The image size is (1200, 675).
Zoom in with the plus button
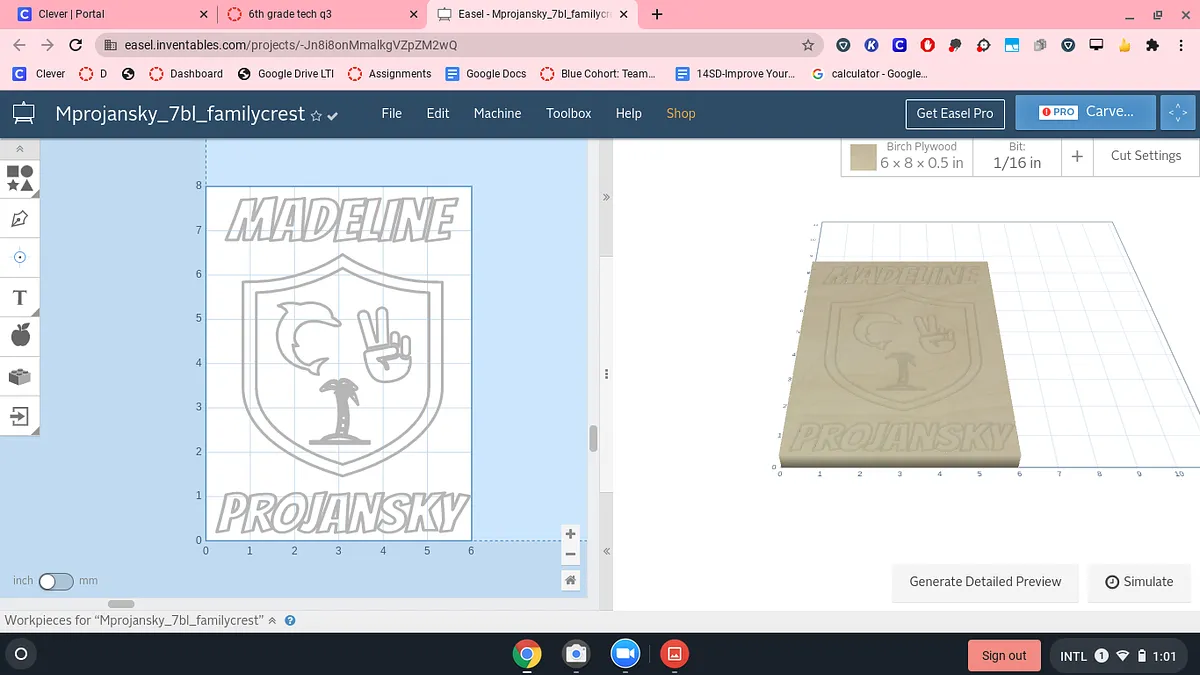571,534
